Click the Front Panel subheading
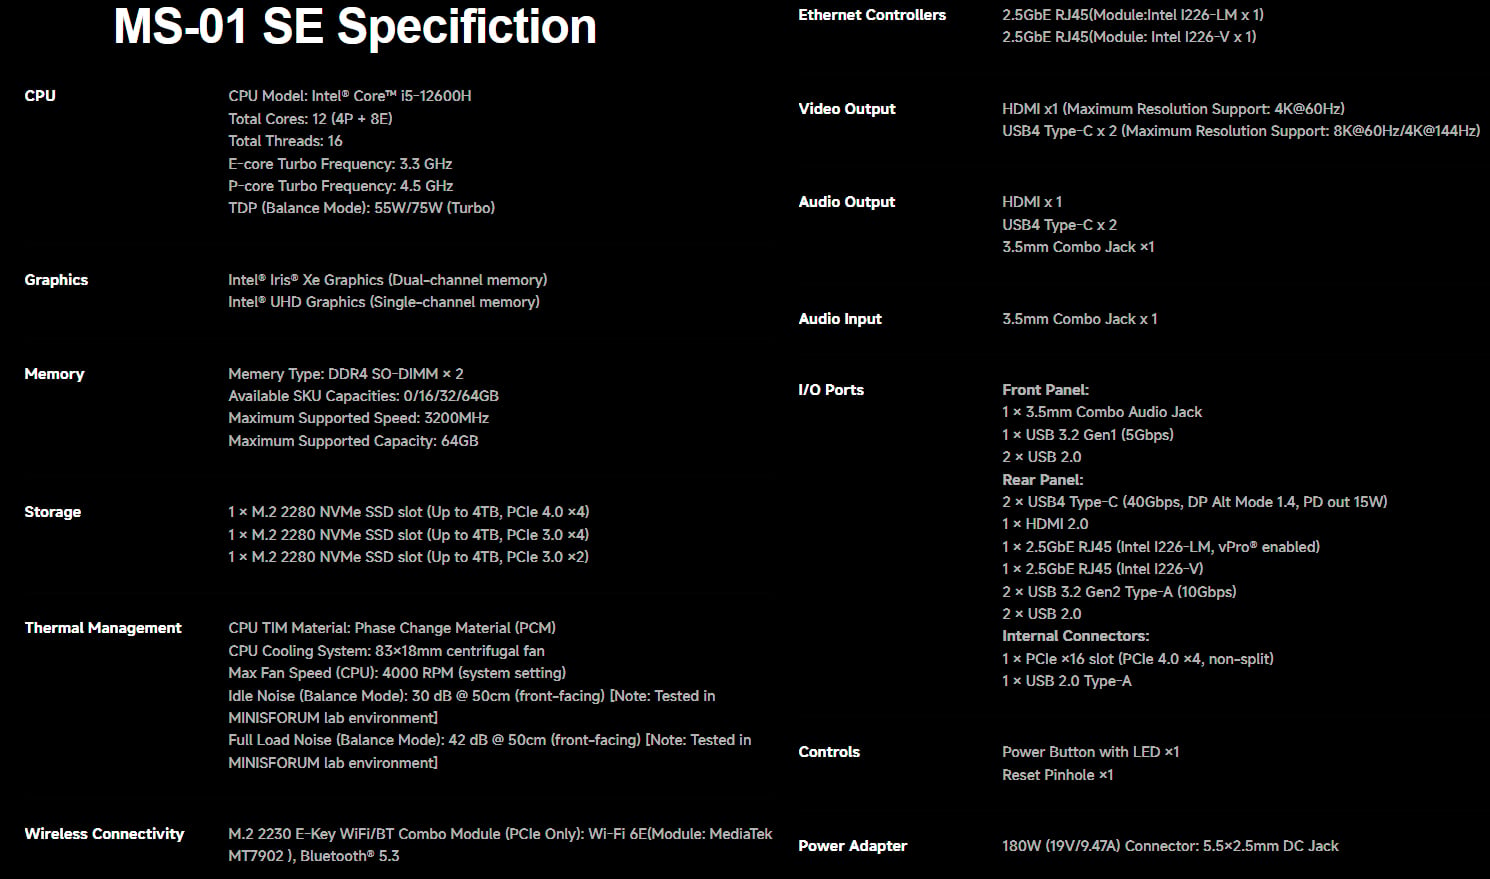The height and width of the screenshot is (879, 1490). click(x=1045, y=390)
